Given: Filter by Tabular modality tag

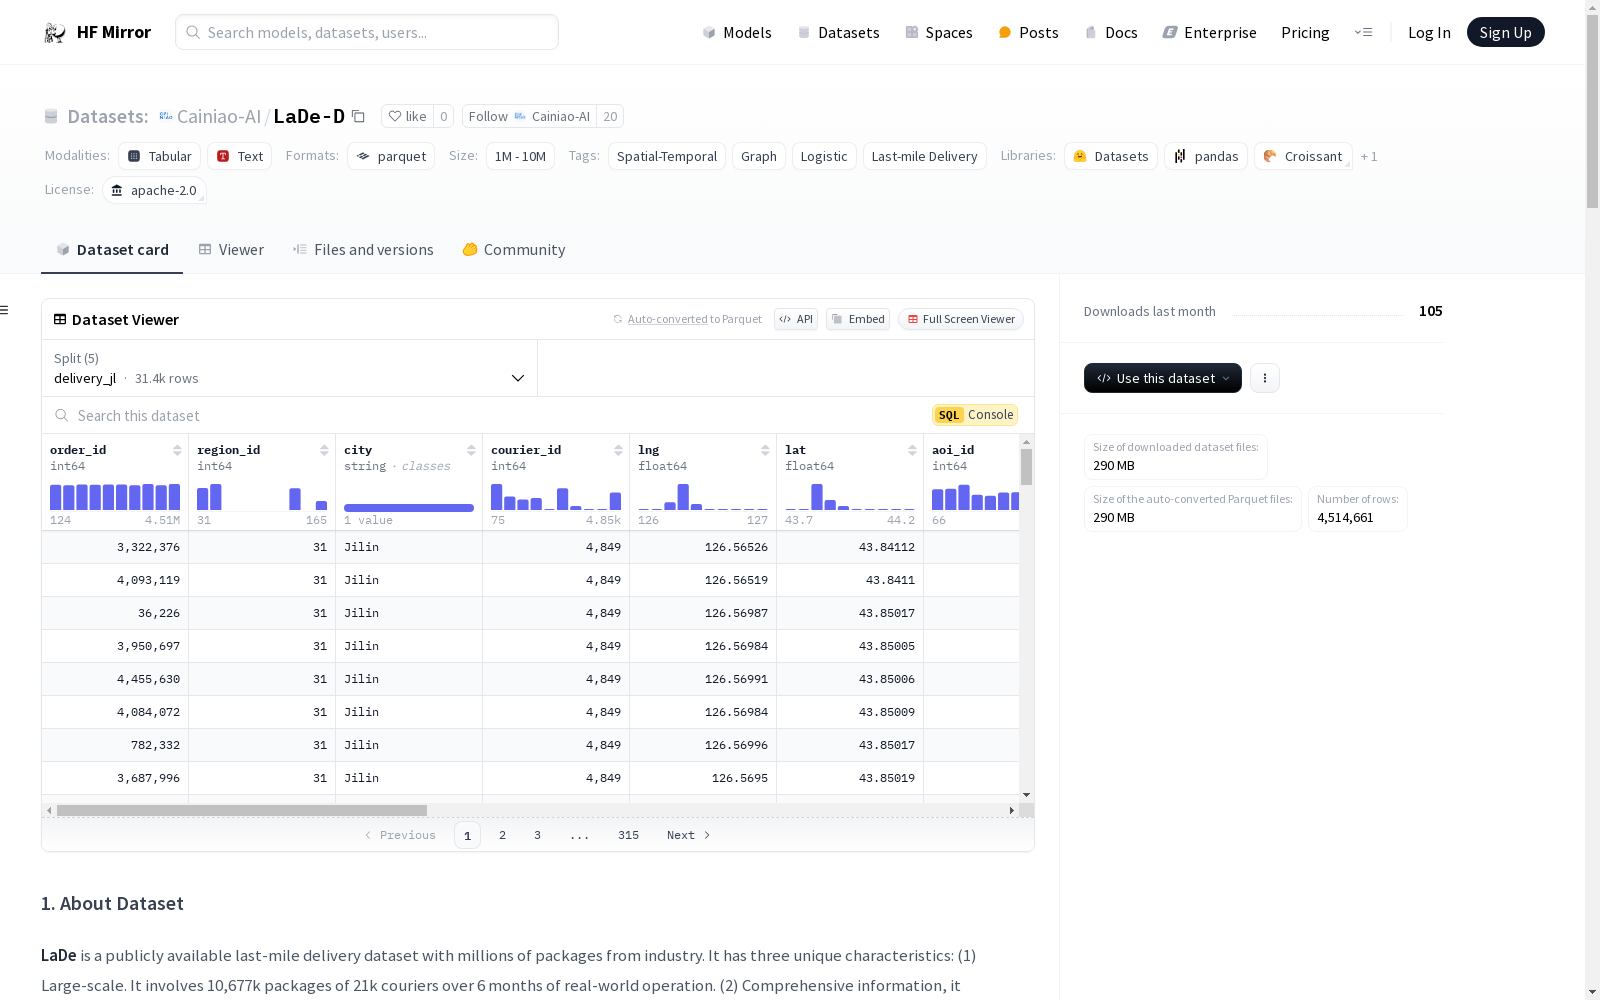Looking at the screenshot, I should (x=160, y=156).
